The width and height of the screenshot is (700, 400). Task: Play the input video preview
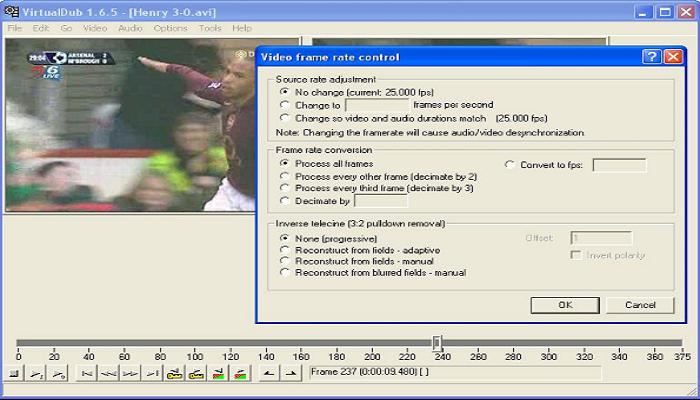coord(36,373)
